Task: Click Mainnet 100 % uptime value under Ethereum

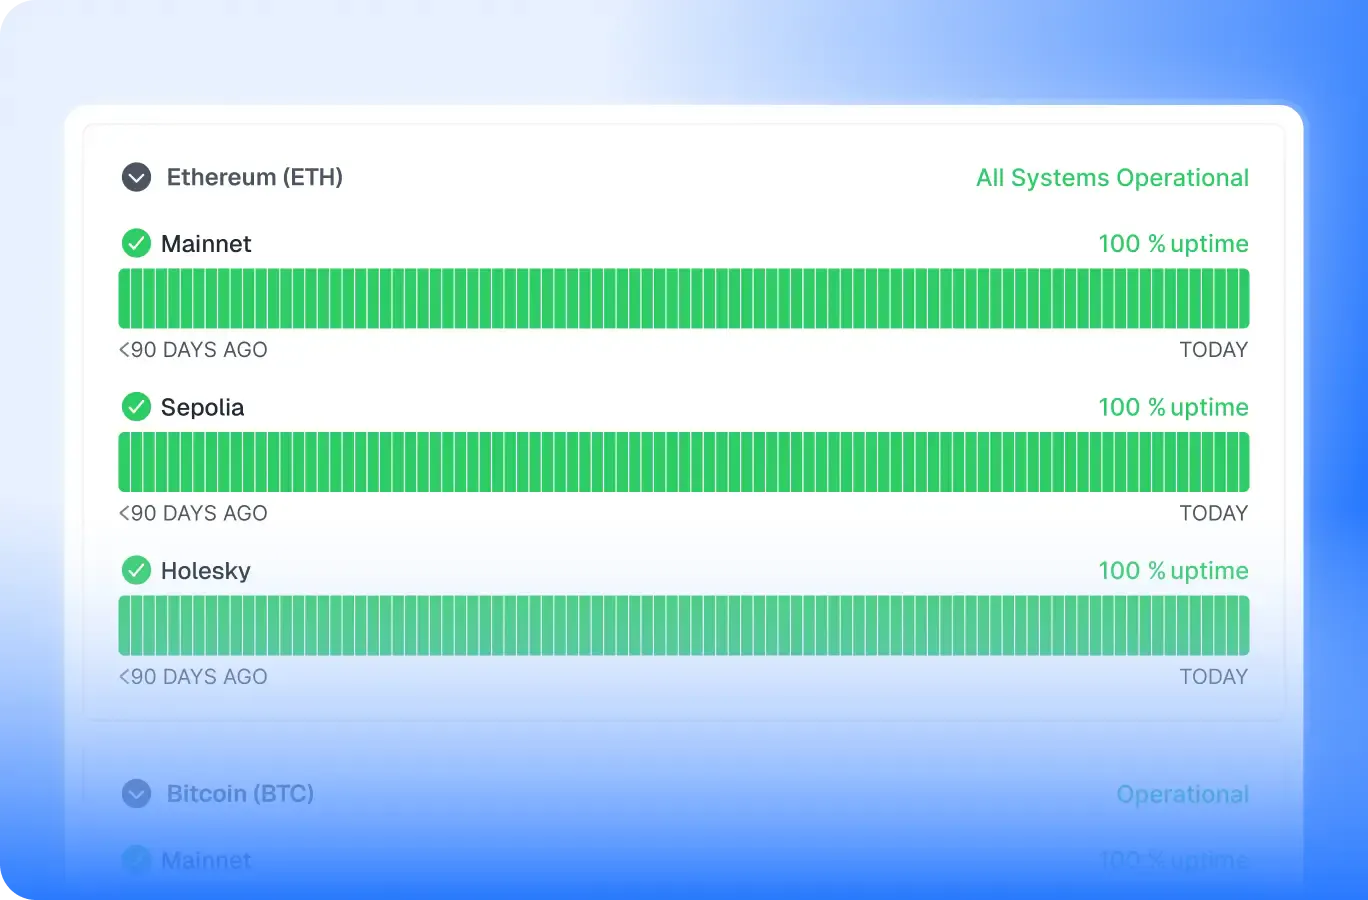Action: pyautogui.click(x=1173, y=244)
